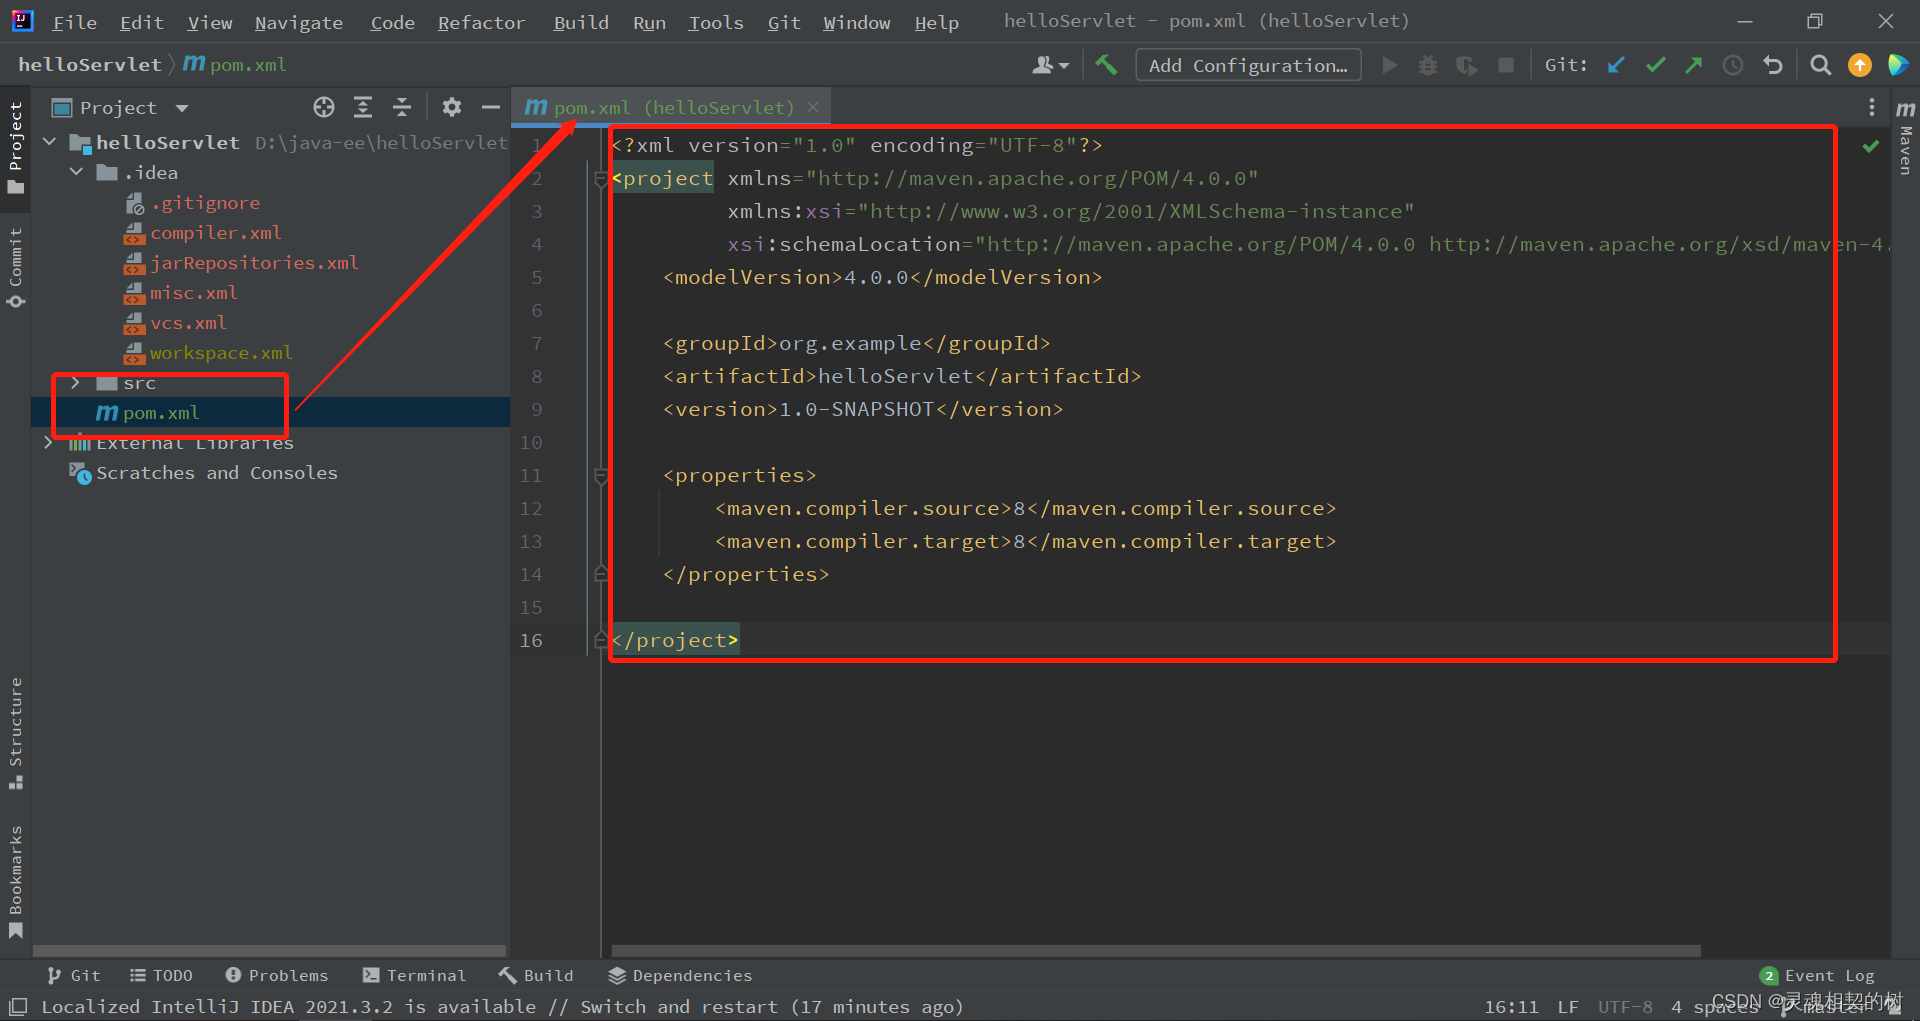Collapse the helloServlet root folder
This screenshot has width=1920, height=1021.
(x=50, y=142)
